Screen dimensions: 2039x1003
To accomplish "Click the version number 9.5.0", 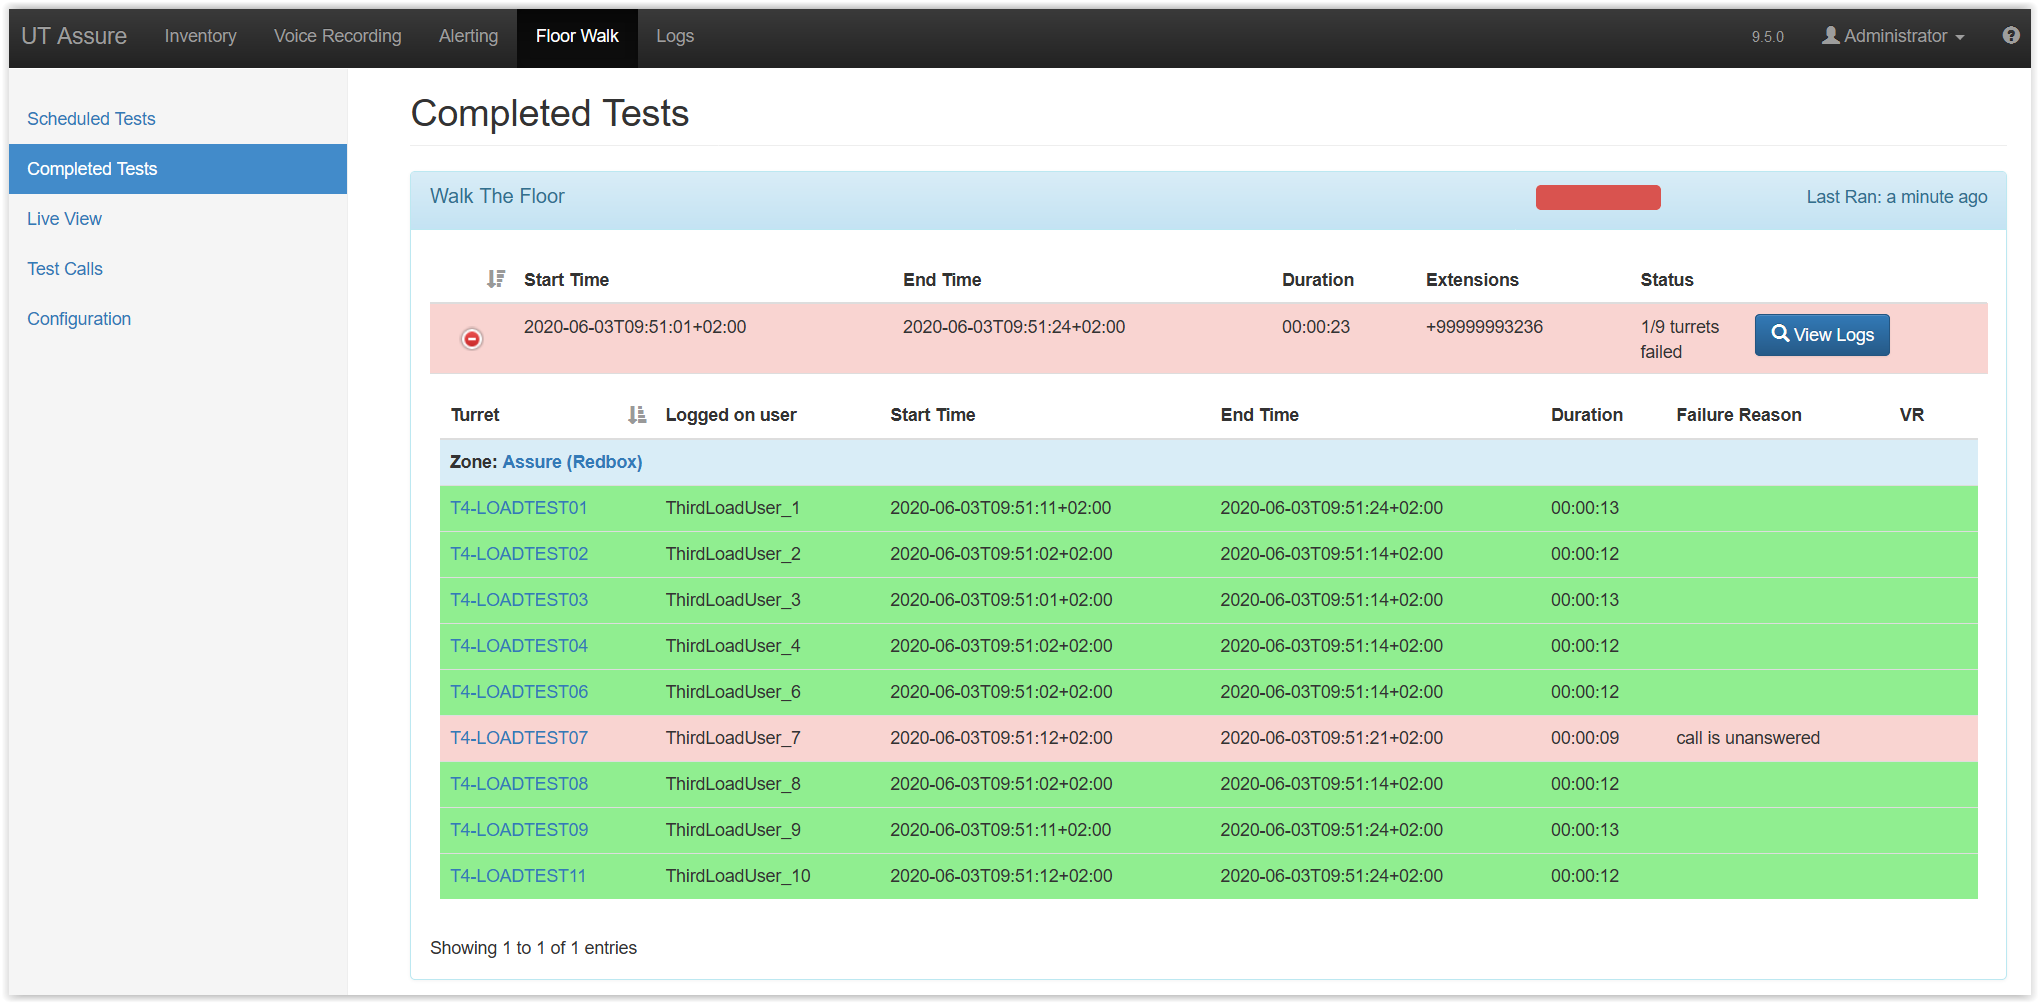I will click(1767, 37).
